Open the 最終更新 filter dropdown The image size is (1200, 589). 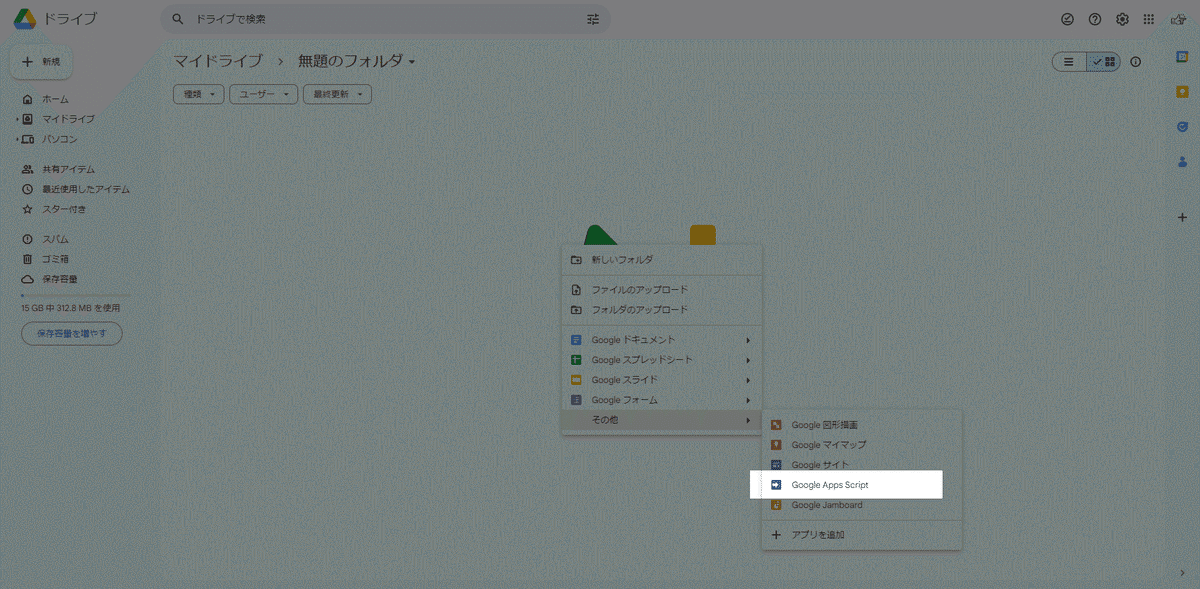pos(338,94)
